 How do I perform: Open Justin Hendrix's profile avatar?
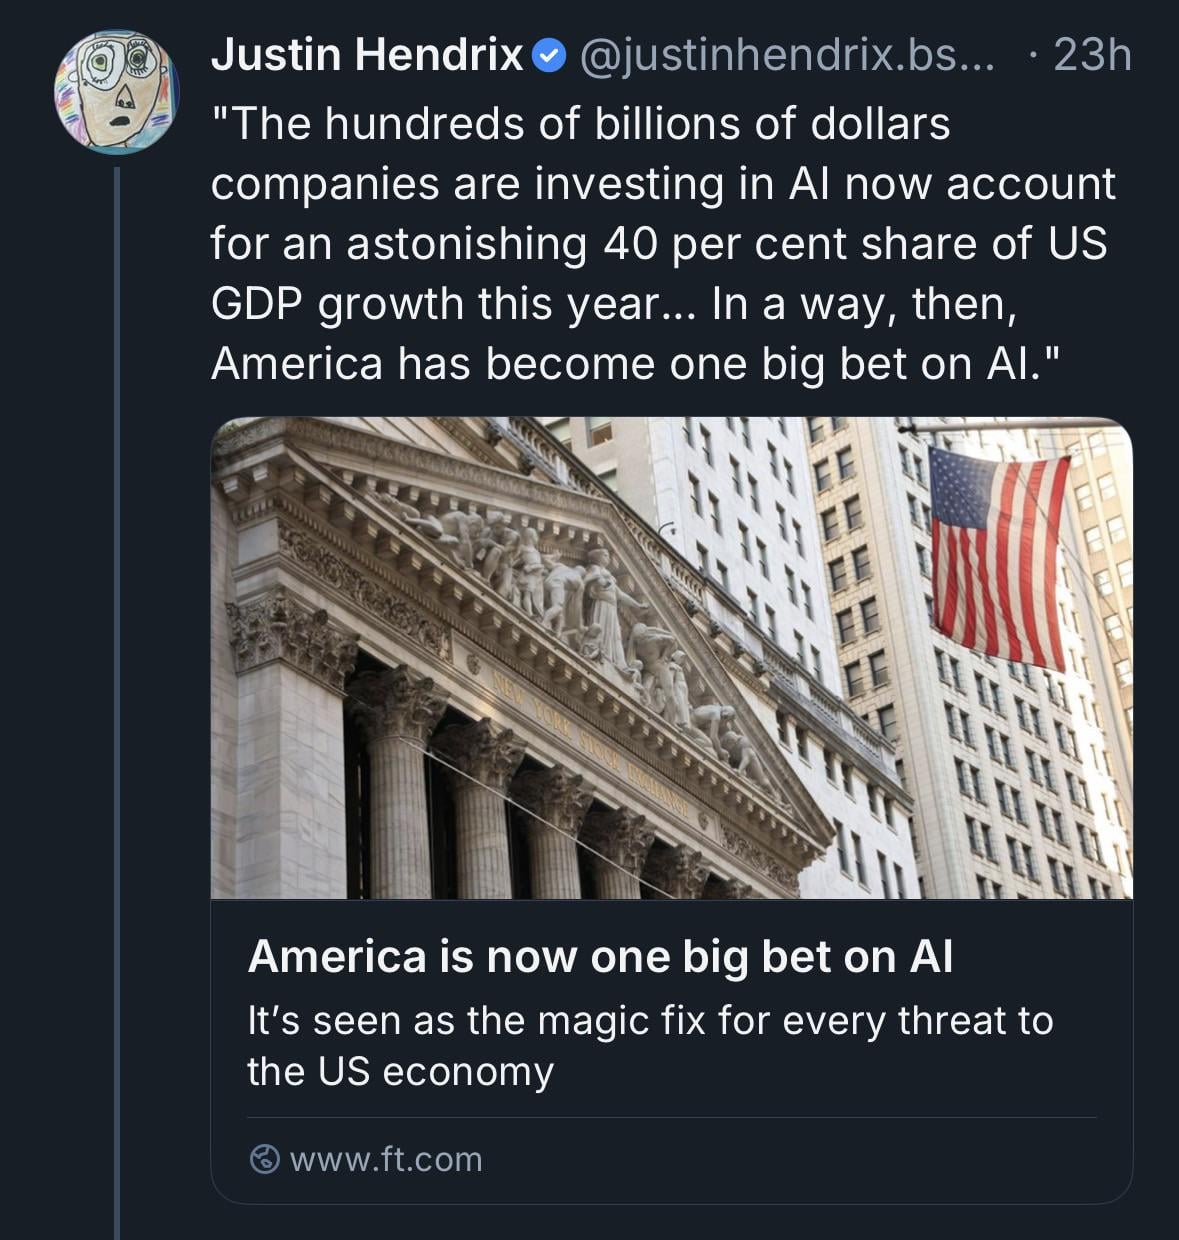[116, 91]
